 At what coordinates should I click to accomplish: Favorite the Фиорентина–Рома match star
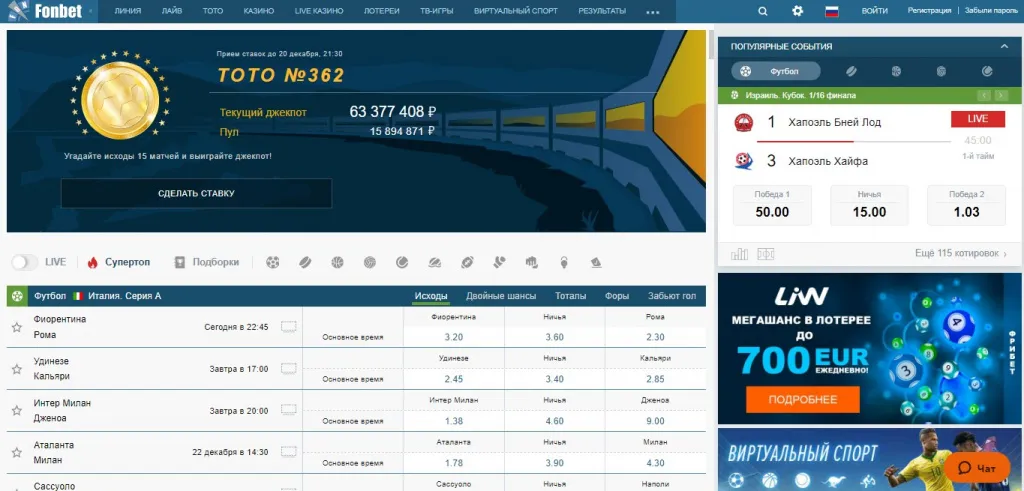(16, 327)
